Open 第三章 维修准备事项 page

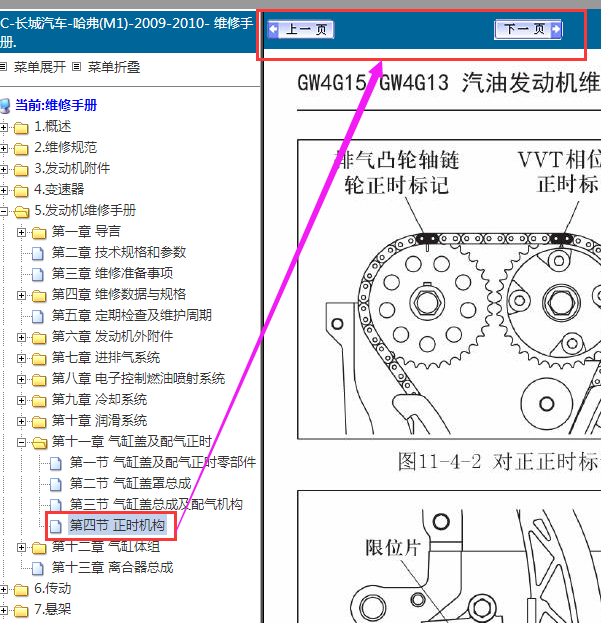click(112, 273)
